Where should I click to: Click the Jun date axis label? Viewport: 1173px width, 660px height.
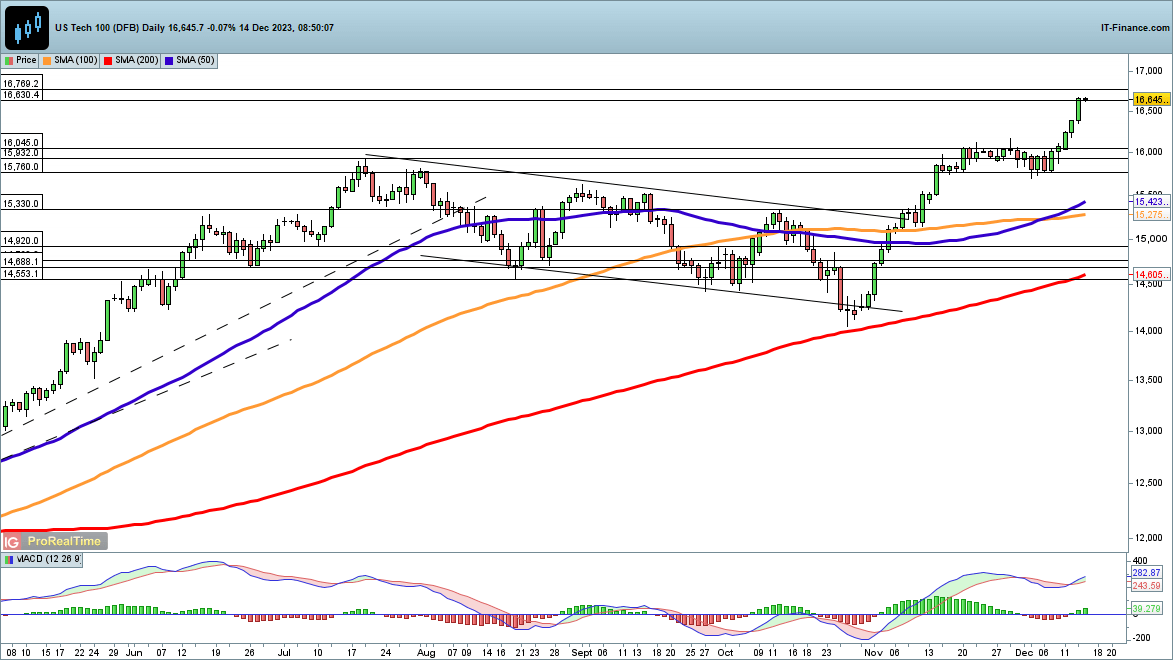134,653
